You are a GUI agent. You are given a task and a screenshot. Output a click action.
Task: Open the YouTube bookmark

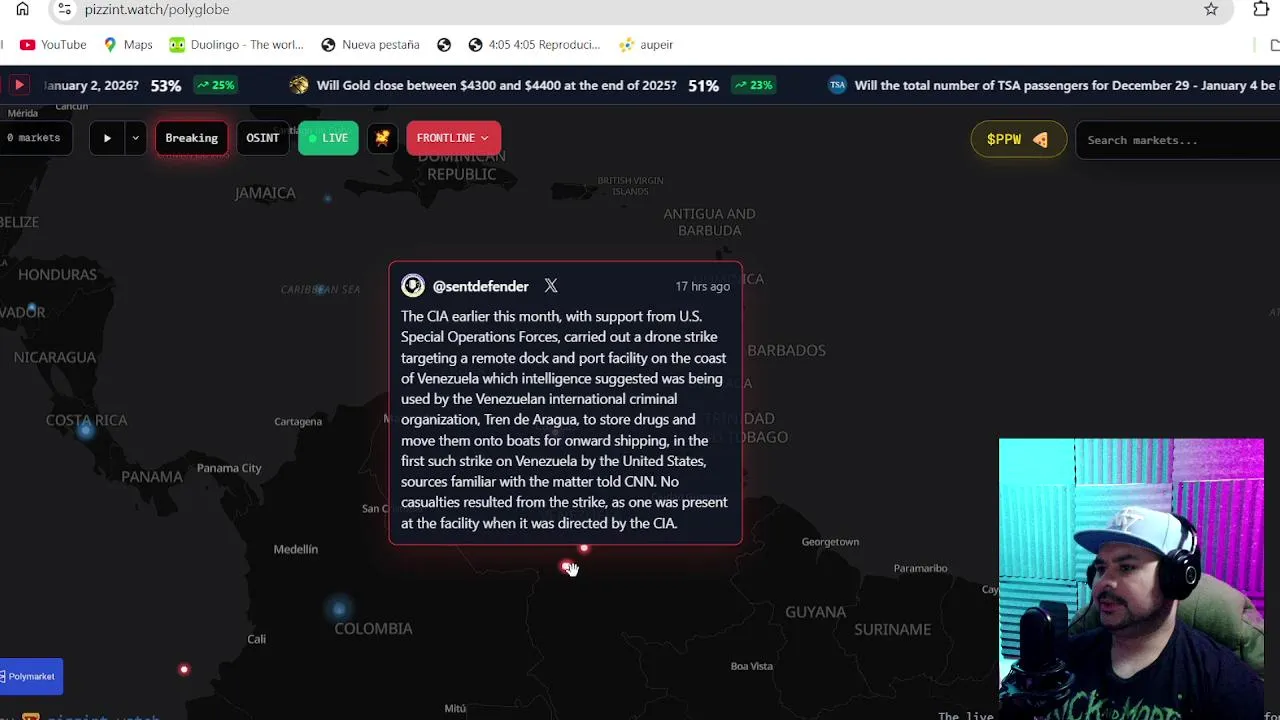click(53, 45)
